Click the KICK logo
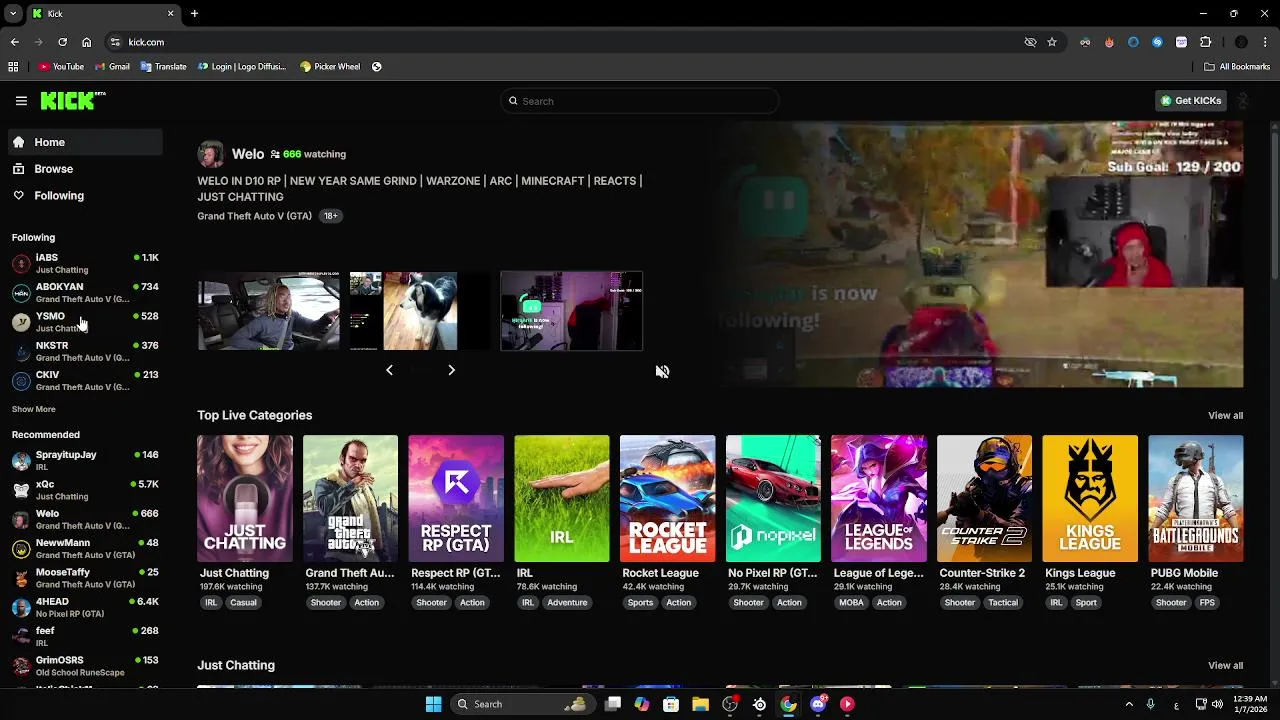Screen dimensions: 1280x720 pyautogui.click(x=72, y=100)
